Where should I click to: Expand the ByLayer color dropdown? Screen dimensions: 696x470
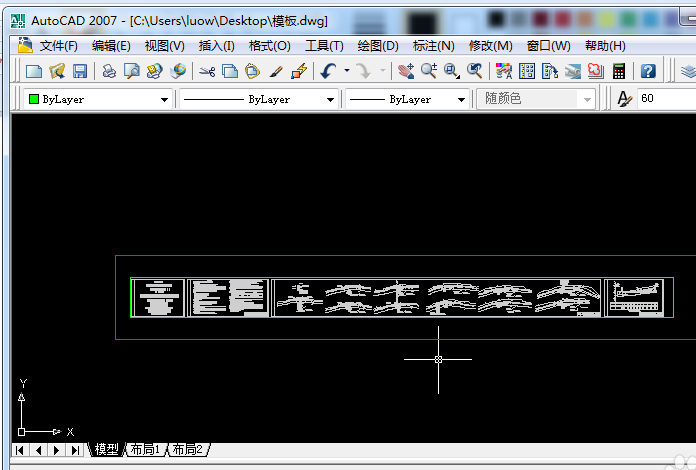click(x=164, y=99)
